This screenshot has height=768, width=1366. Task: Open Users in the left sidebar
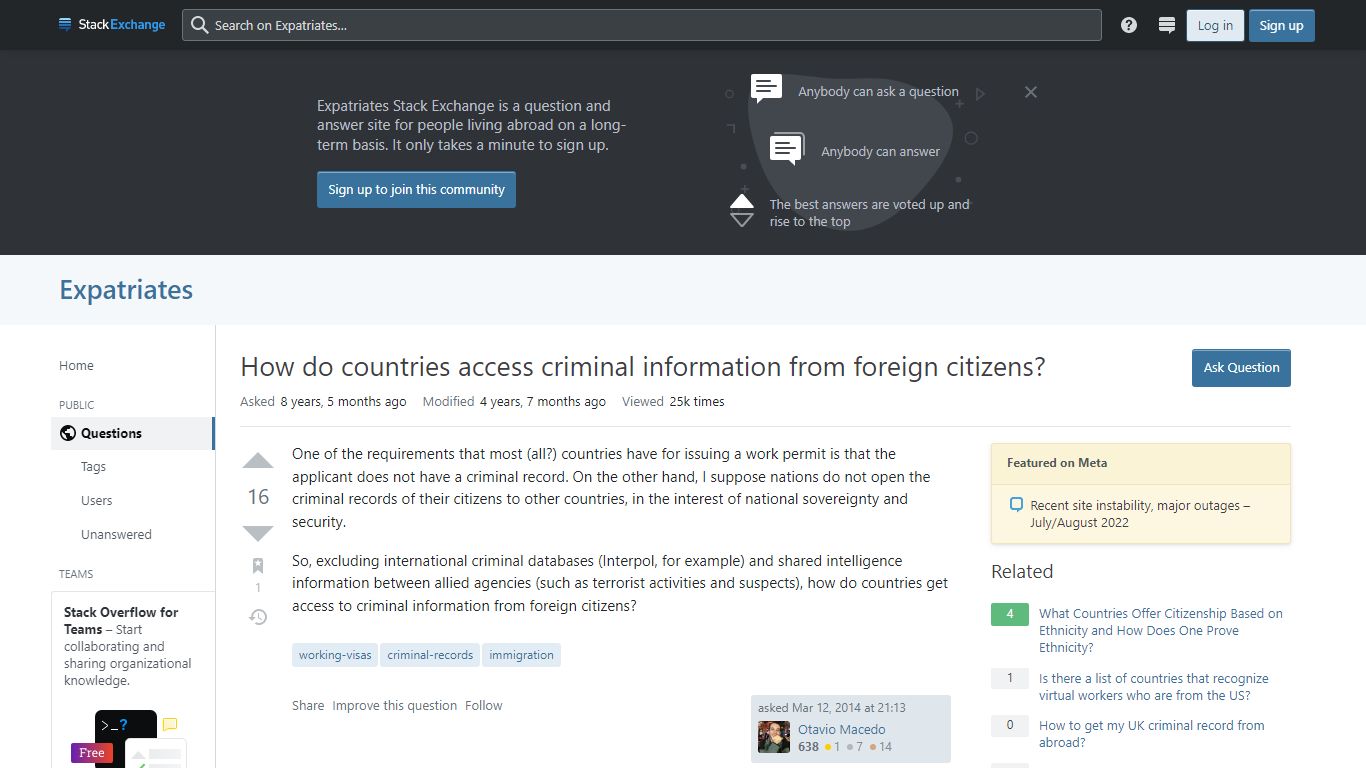tap(96, 500)
